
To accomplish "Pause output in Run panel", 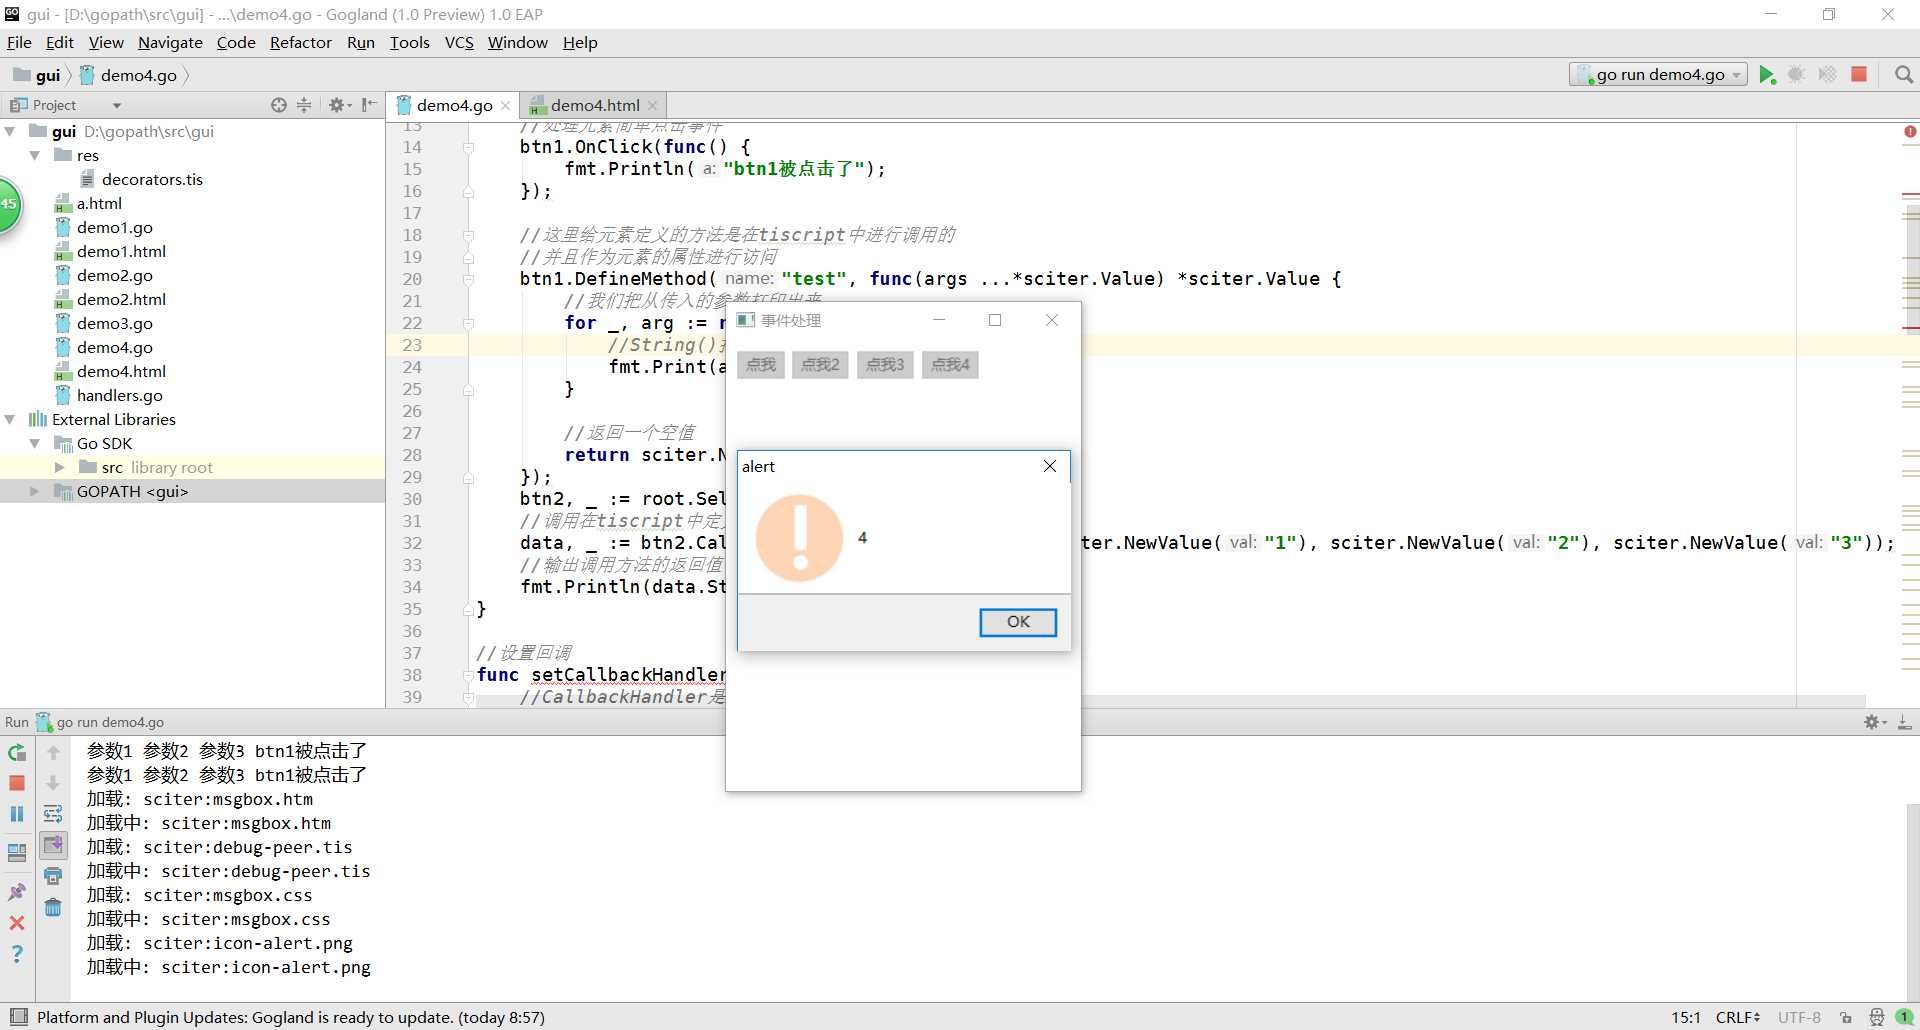I will 17,814.
